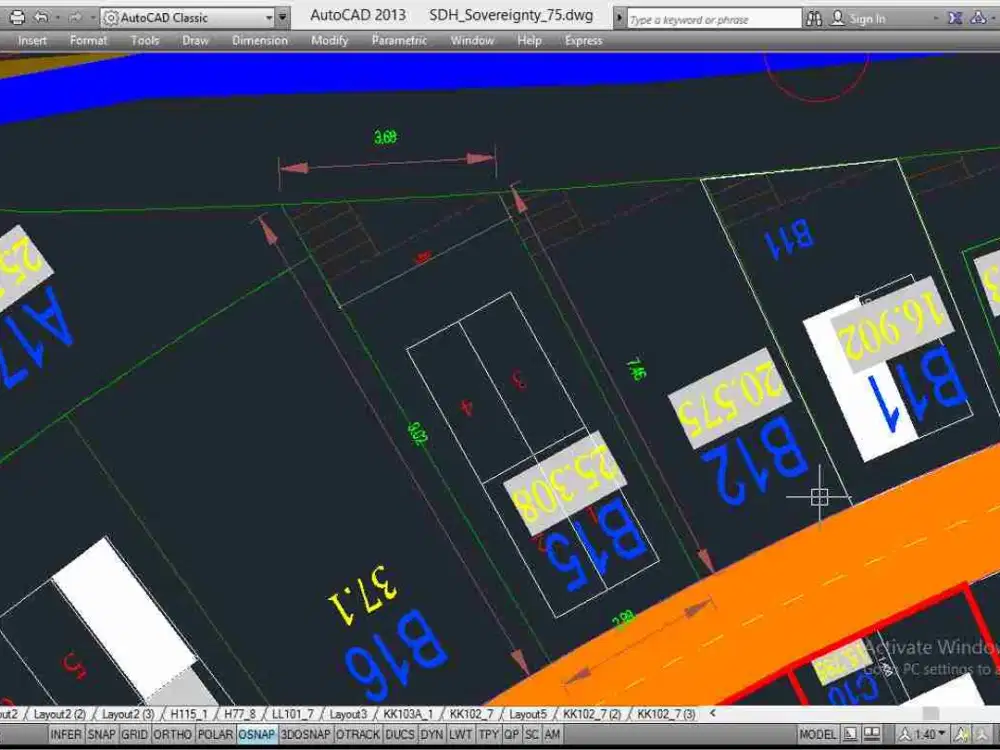Switch to the KK103A_1 layout tab
This screenshot has height=750, width=1000.
click(406, 714)
